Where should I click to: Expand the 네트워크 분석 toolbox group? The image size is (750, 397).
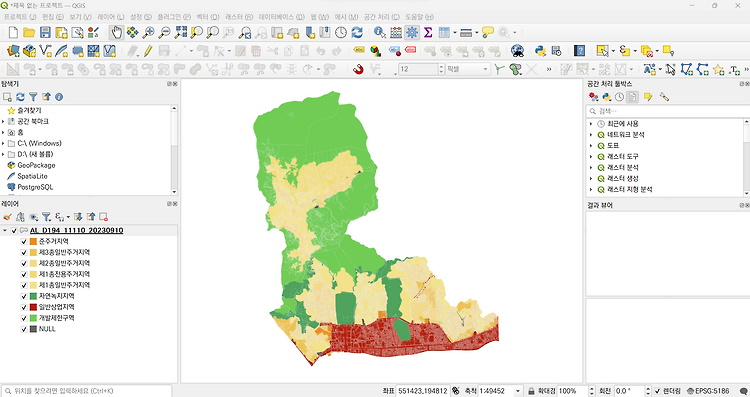[x=591, y=135]
